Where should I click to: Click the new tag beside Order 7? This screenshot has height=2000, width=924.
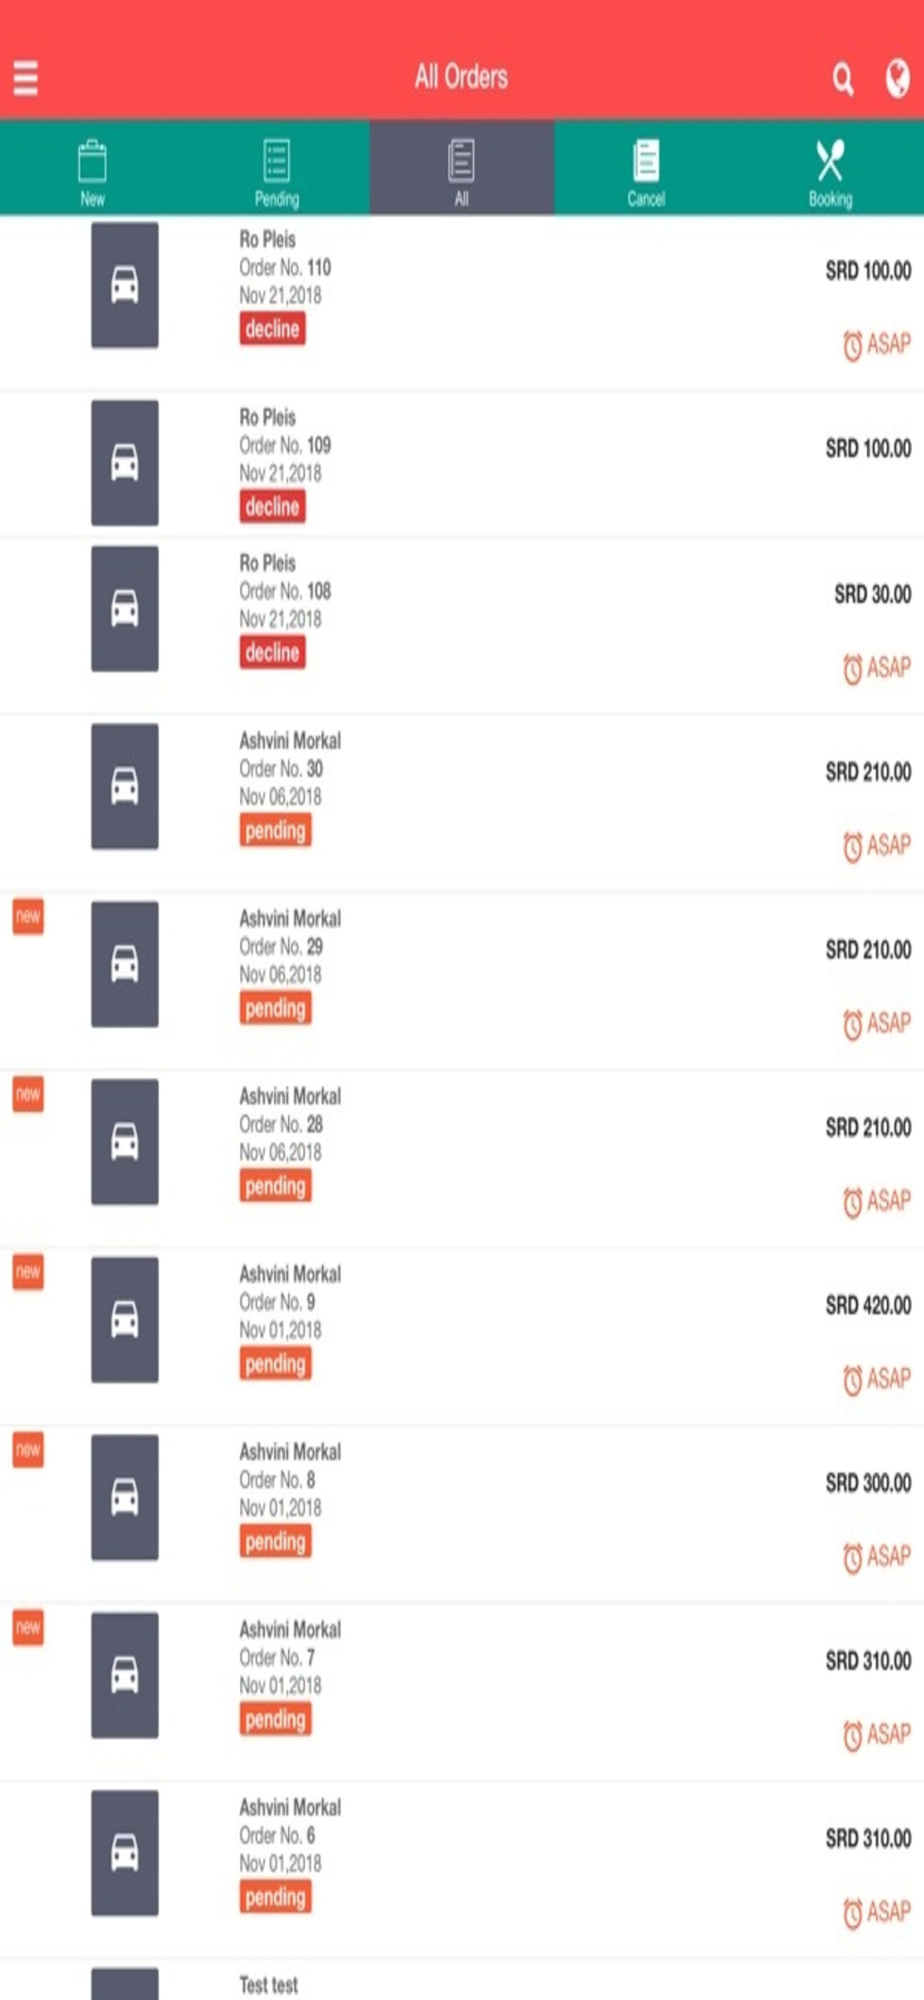click(28, 1628)
